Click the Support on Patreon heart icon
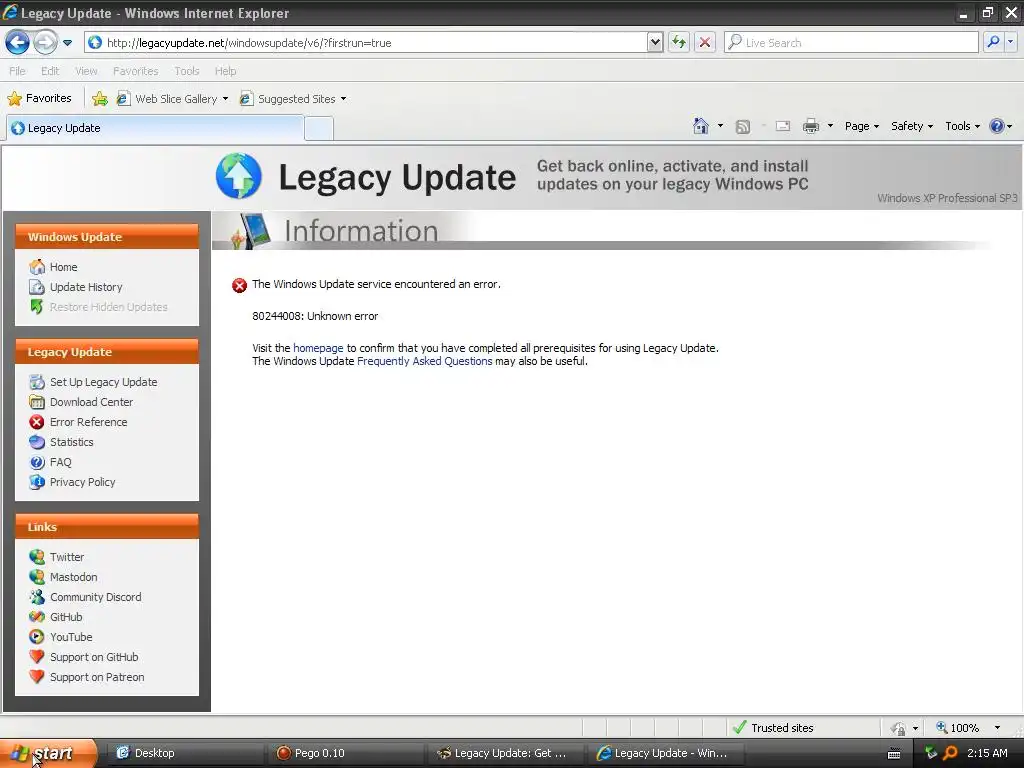 tap(37, 677)
